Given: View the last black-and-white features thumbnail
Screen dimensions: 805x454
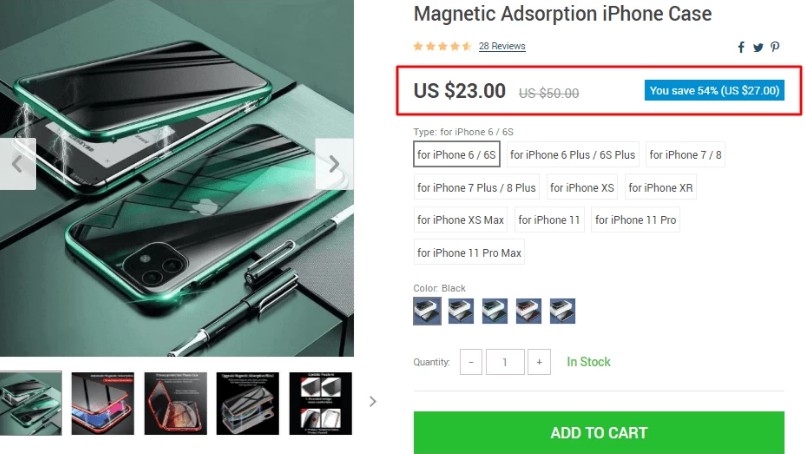Looking at the screenshot, I should pyautogui.click(x=321, y=404).
